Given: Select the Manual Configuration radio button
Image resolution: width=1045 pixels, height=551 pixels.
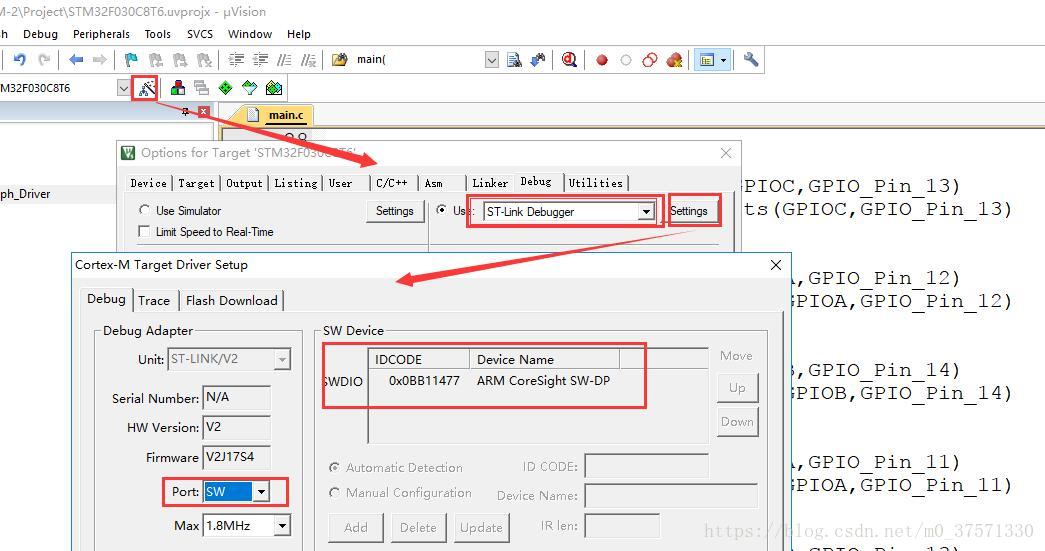Looking at the screenshot, I should (335, 493).
